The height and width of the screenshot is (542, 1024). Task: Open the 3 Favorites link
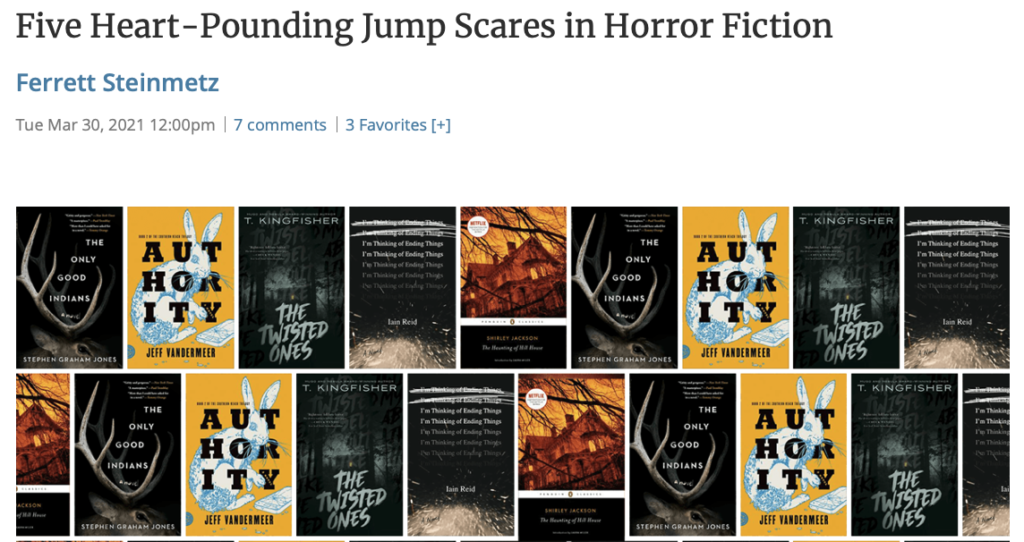pyautogui.click(x=386, y=125)
